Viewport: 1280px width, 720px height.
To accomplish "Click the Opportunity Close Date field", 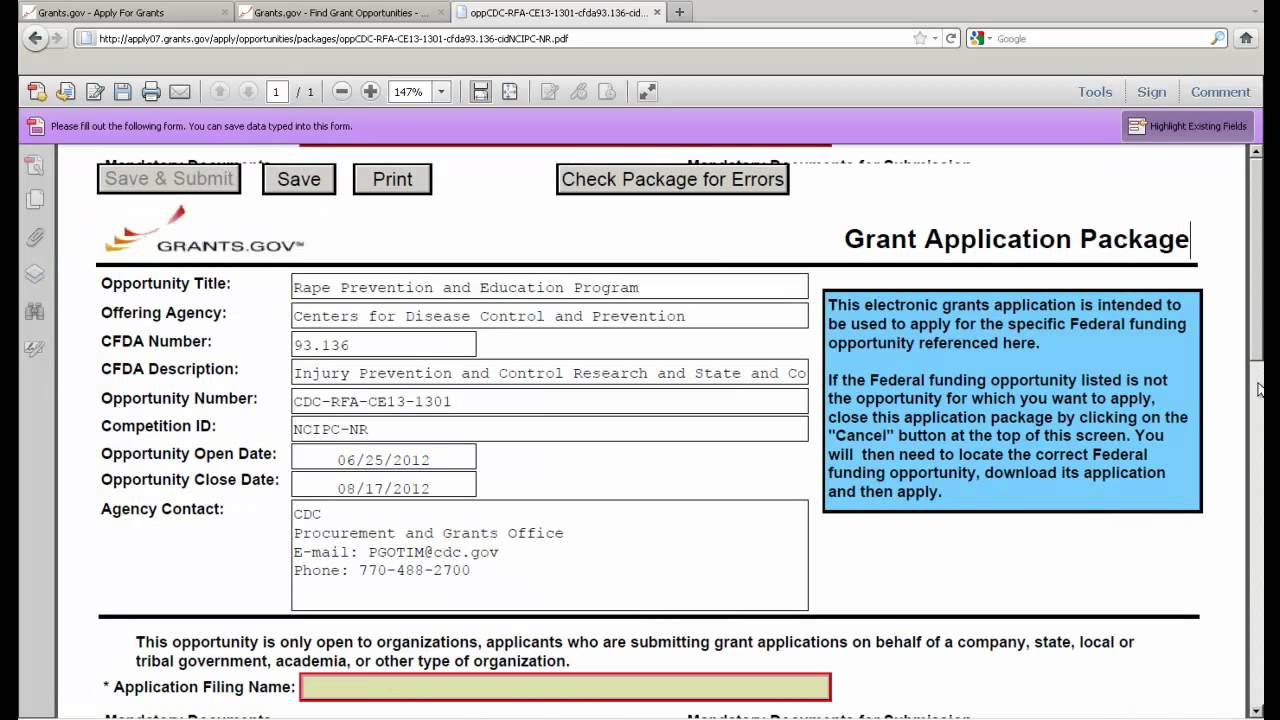I will (384, 485).
